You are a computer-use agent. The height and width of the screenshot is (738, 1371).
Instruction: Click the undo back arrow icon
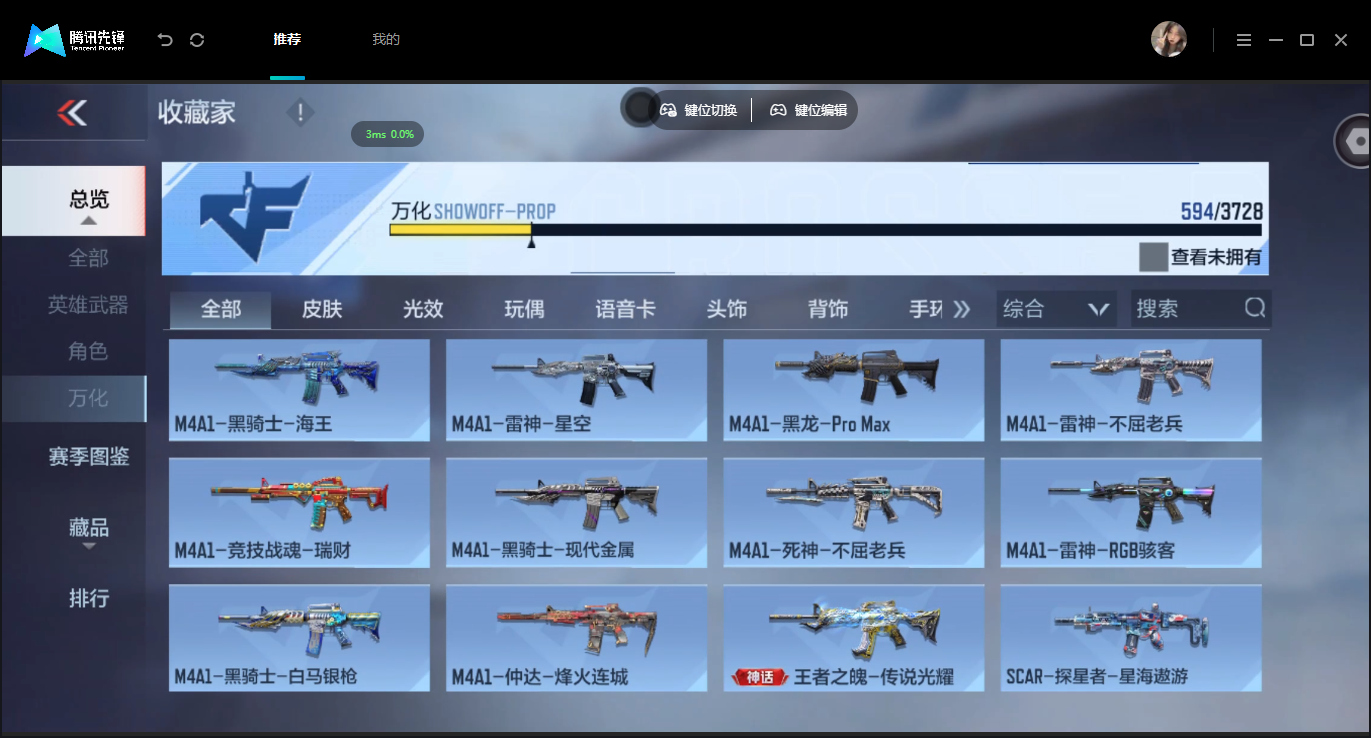pos(165,39)
